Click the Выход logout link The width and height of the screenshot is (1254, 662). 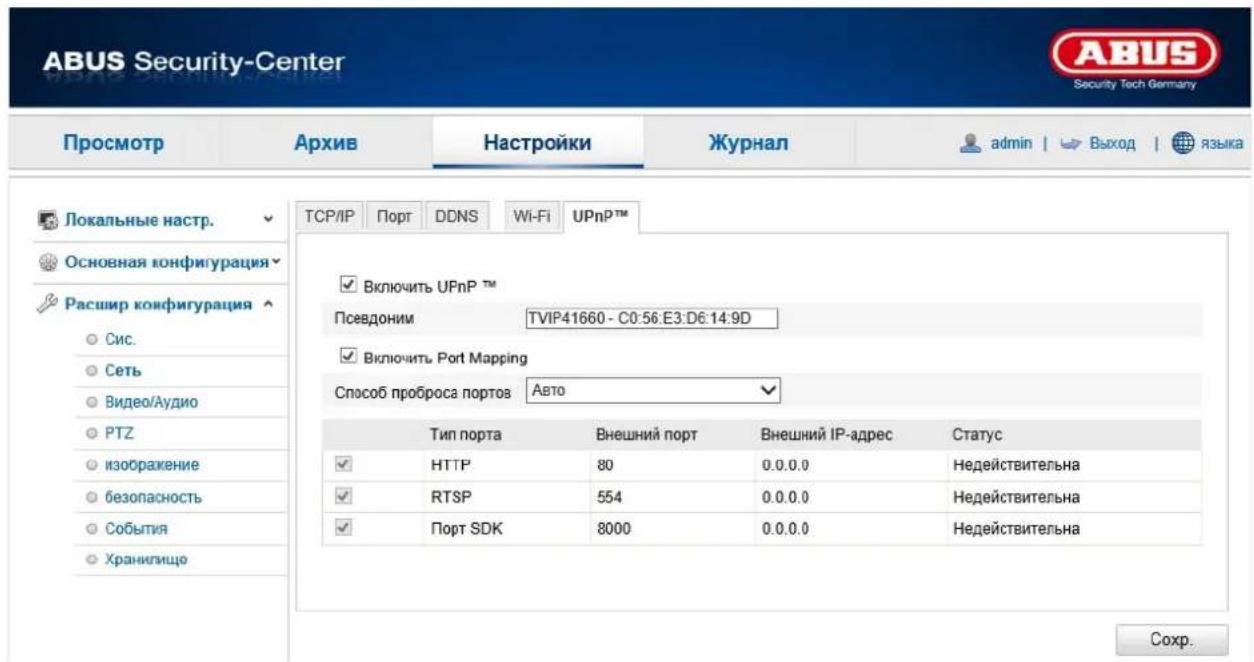point(1113,145)
